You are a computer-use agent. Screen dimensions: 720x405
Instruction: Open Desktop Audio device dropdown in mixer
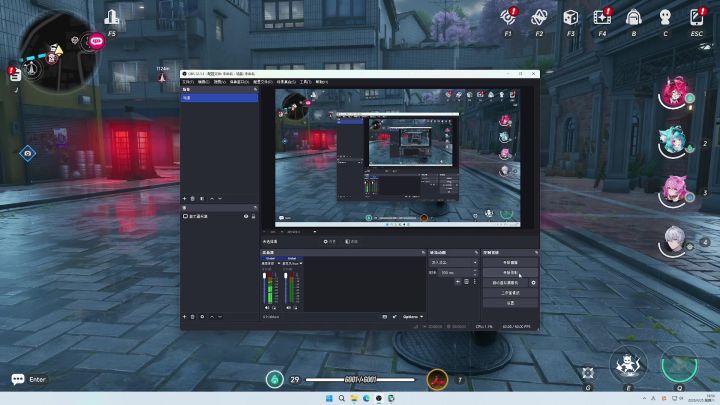click(271, 264)
